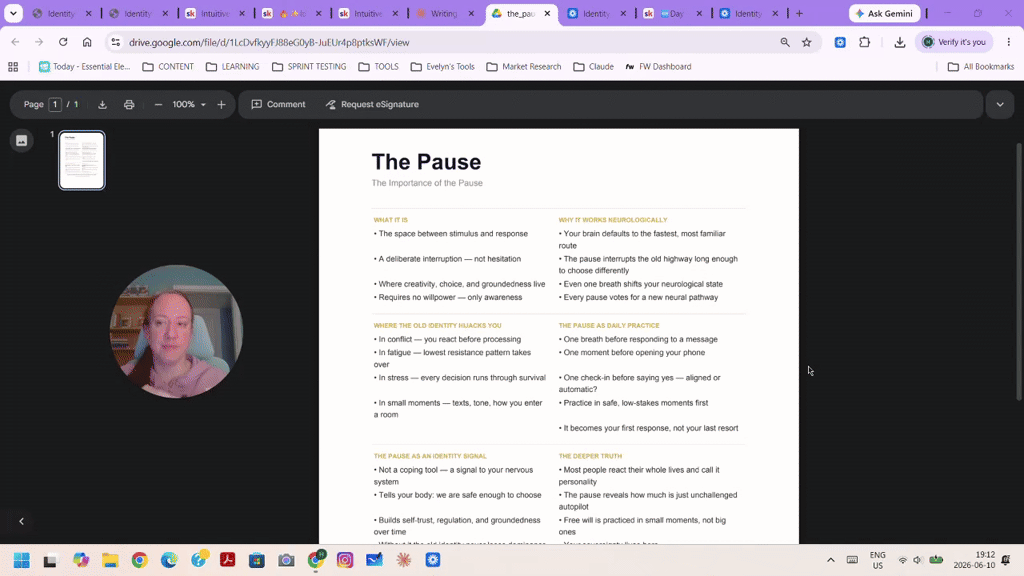This screenshot has height=576, width=1024.
Task: Open Adobe Acrobat from the taskbar
Action: (x=227, y=560)
